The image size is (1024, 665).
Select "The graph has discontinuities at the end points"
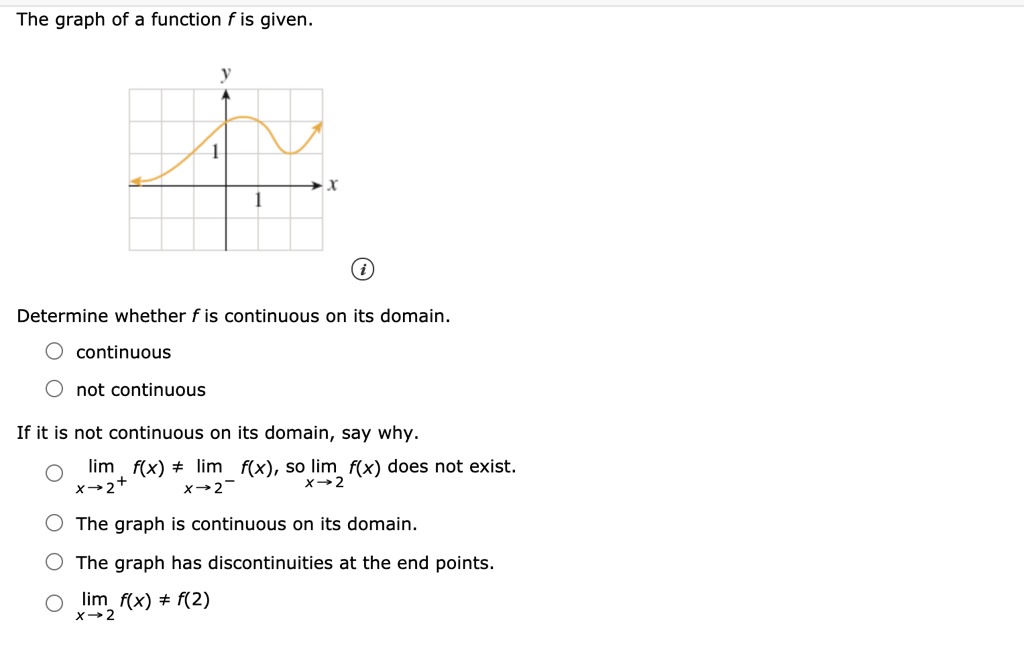click(55, 561)
